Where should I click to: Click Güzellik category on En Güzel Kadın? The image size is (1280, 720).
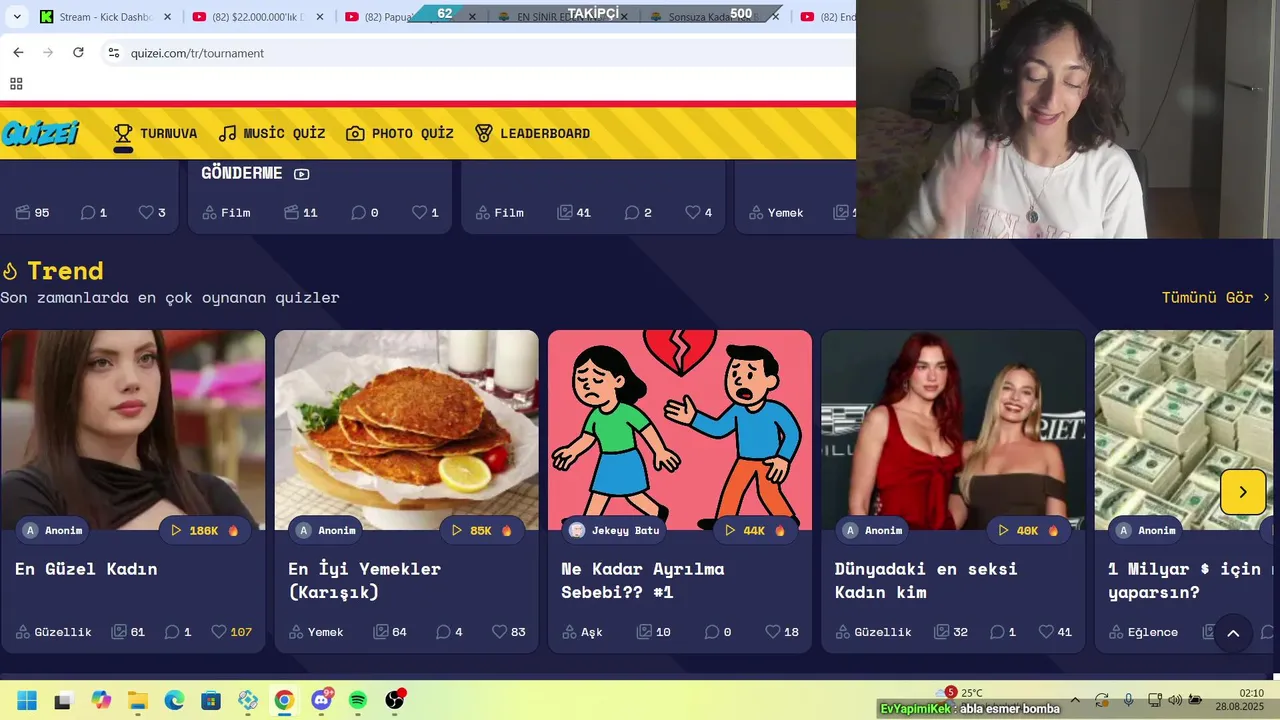tap(53, 632)
